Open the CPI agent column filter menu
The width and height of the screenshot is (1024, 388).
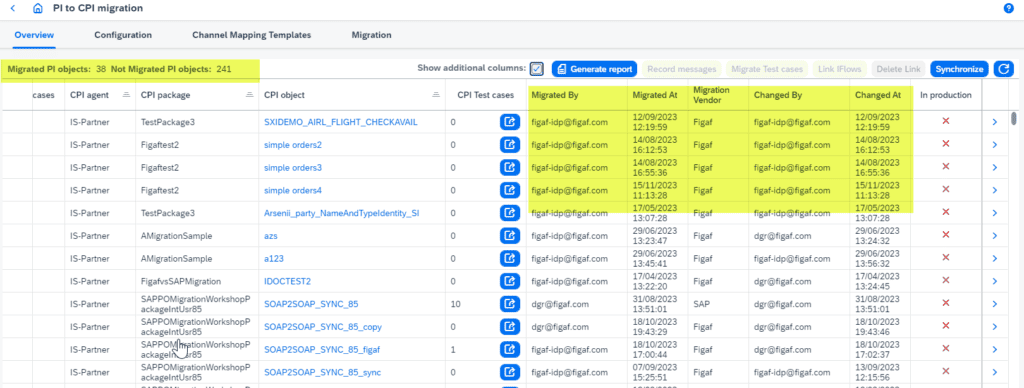127,95
